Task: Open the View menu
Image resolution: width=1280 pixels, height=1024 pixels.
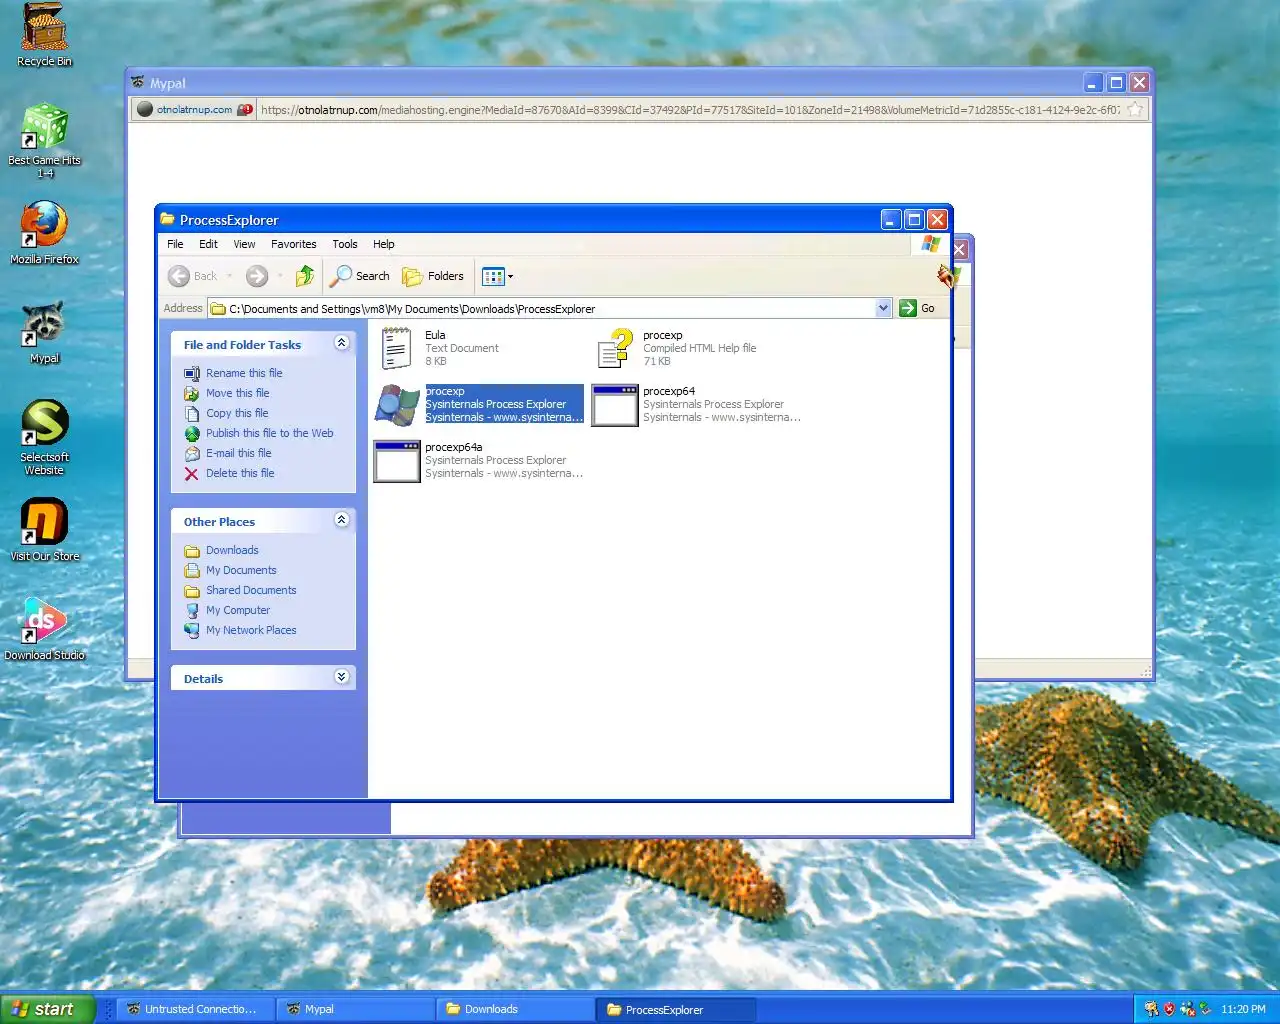Action: coord(244,244)
